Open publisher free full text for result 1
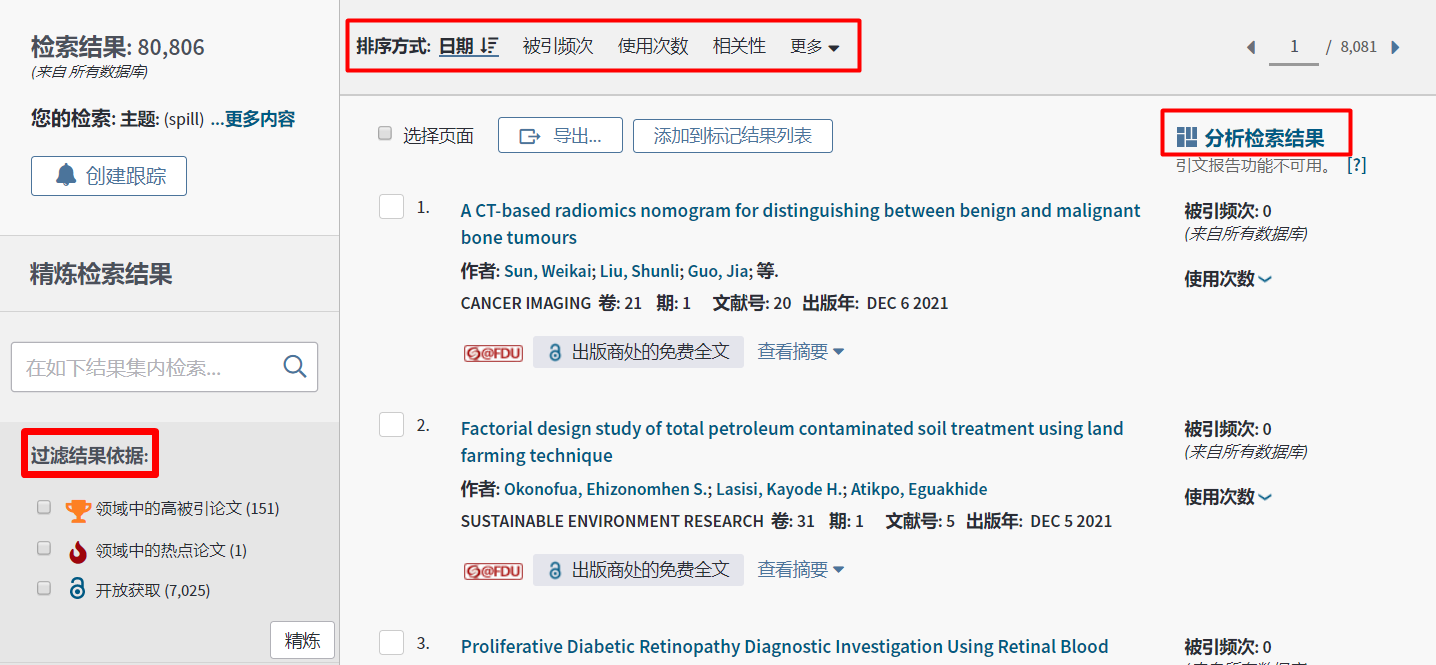The height and width of the screenshot is (665, 1436). click(639, 352)
